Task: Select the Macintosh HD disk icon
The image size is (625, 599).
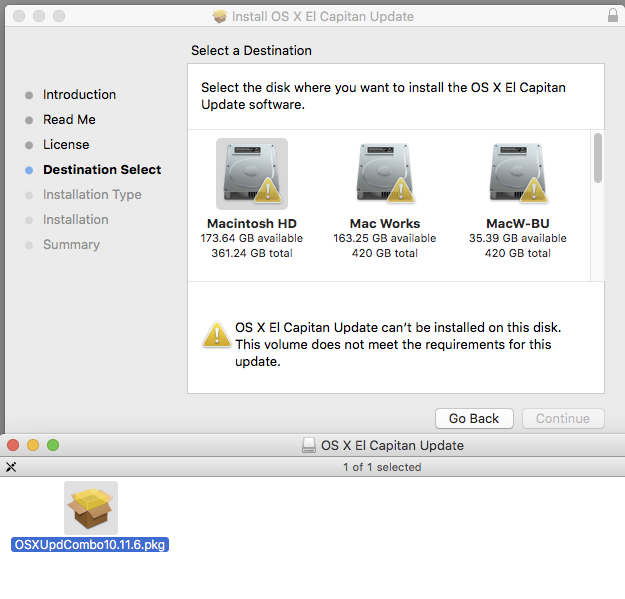Action: [252, 174]
